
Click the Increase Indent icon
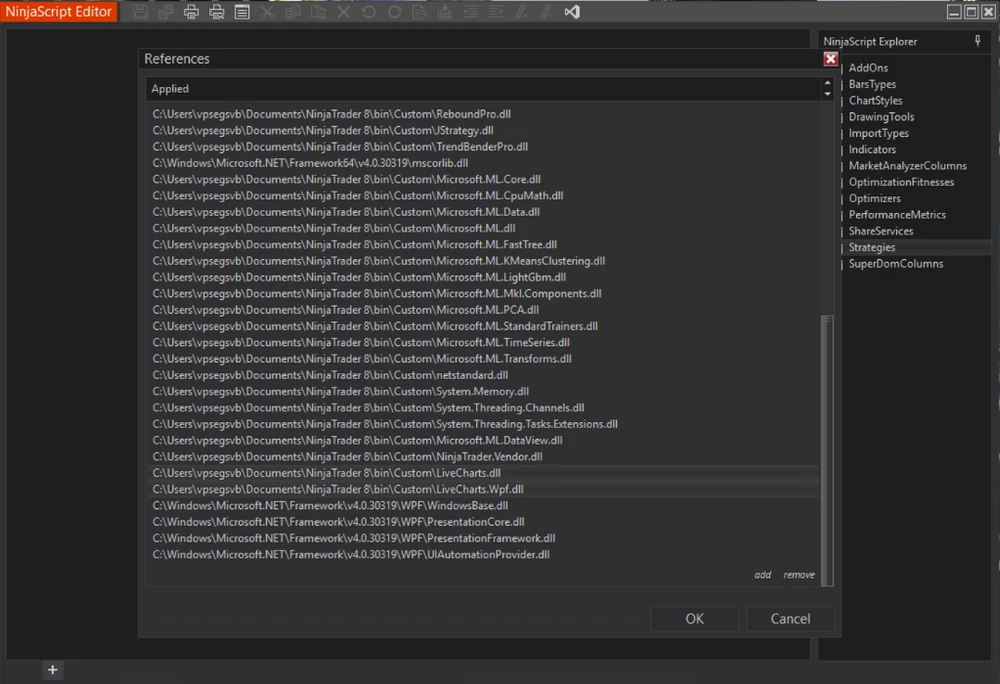coord(496,12)
